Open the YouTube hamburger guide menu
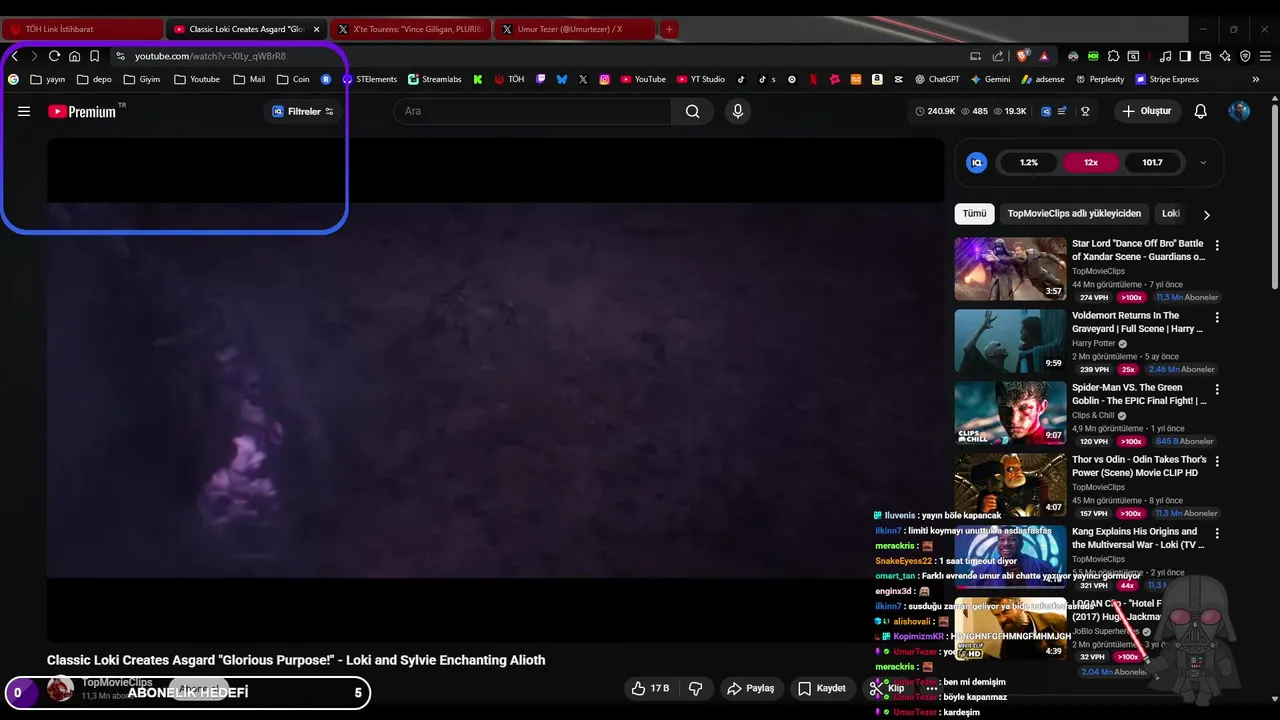This screenshot has height=720, width=1280. pos(24,111)
